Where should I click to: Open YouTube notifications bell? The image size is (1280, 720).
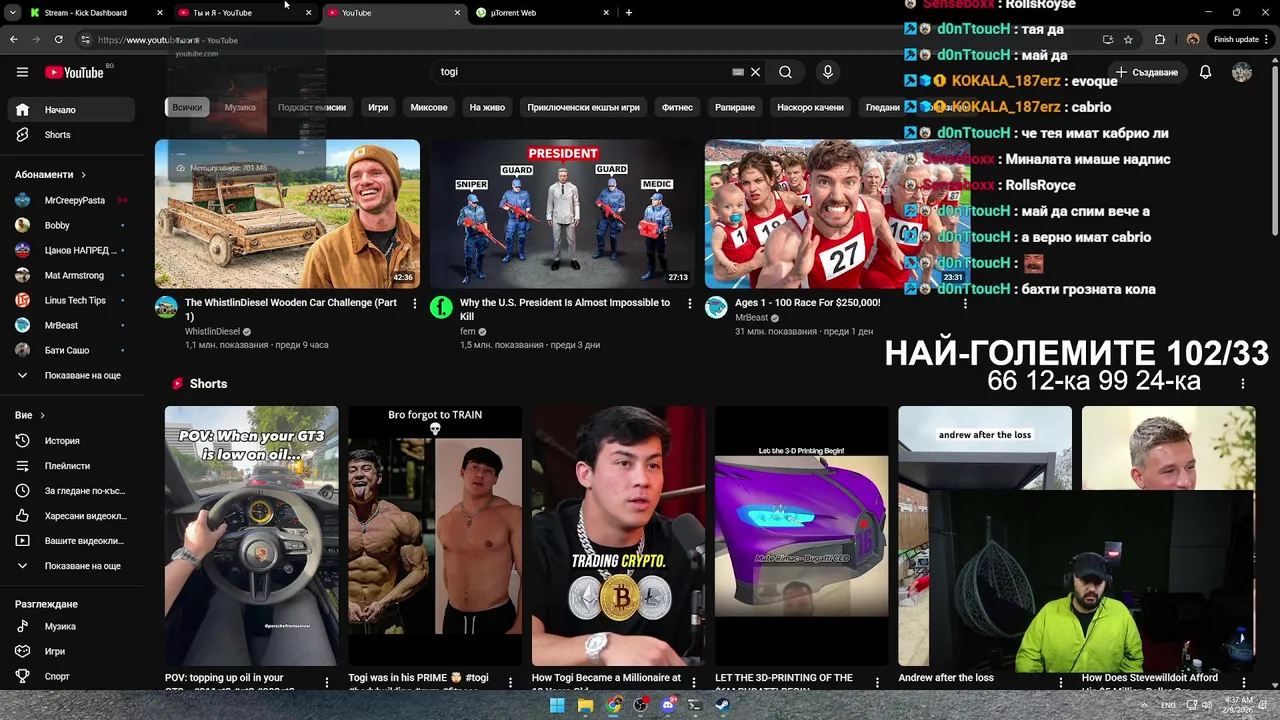(1205, 72)
